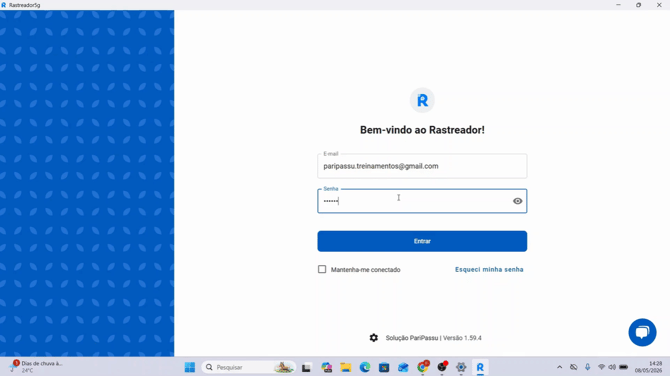This screenshot has width=670, height=376.
Task: Launch Microsoft Edge from taskbar
Action: tap(365, 367)
